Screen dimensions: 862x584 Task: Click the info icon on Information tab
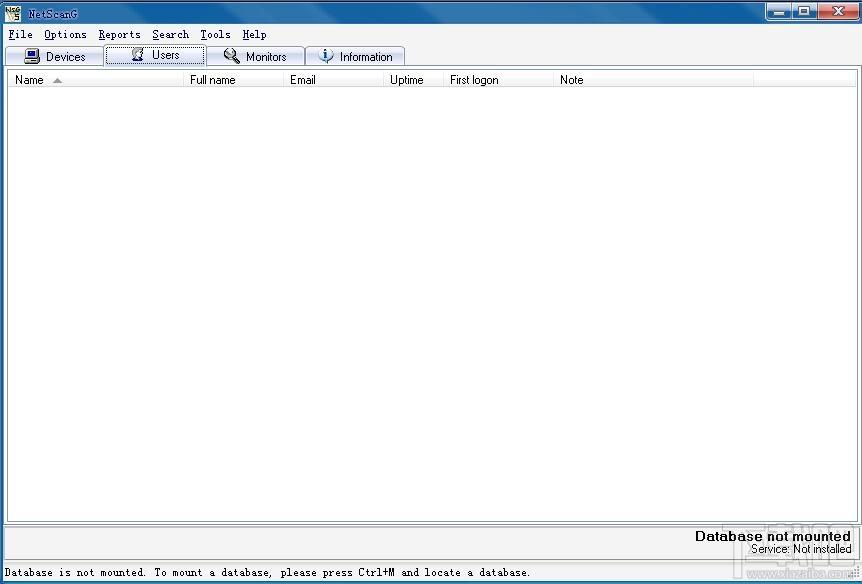(x=325, y=56)
